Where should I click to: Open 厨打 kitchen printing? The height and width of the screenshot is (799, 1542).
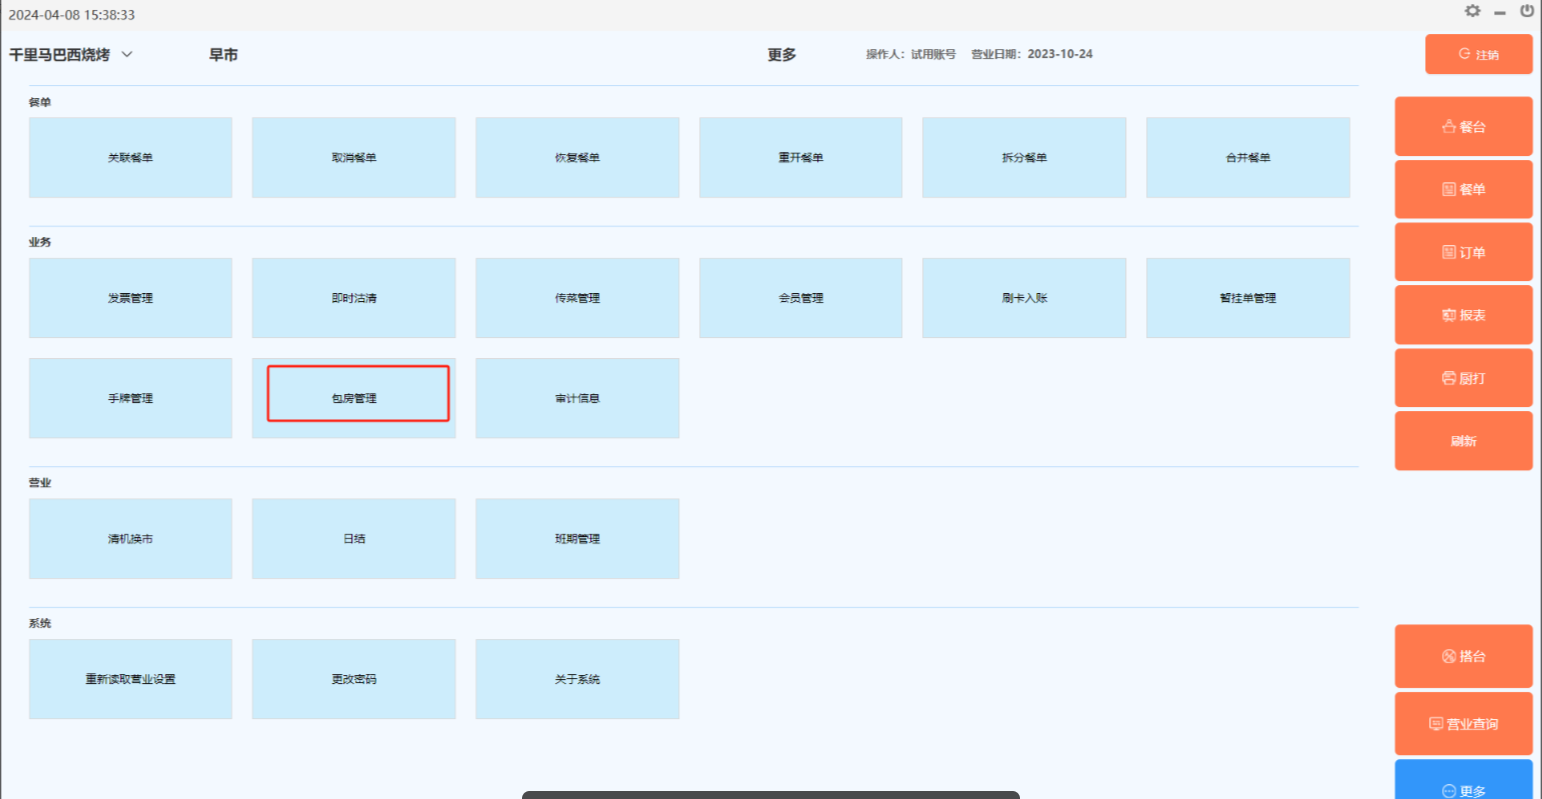(x=1463, y=378)
